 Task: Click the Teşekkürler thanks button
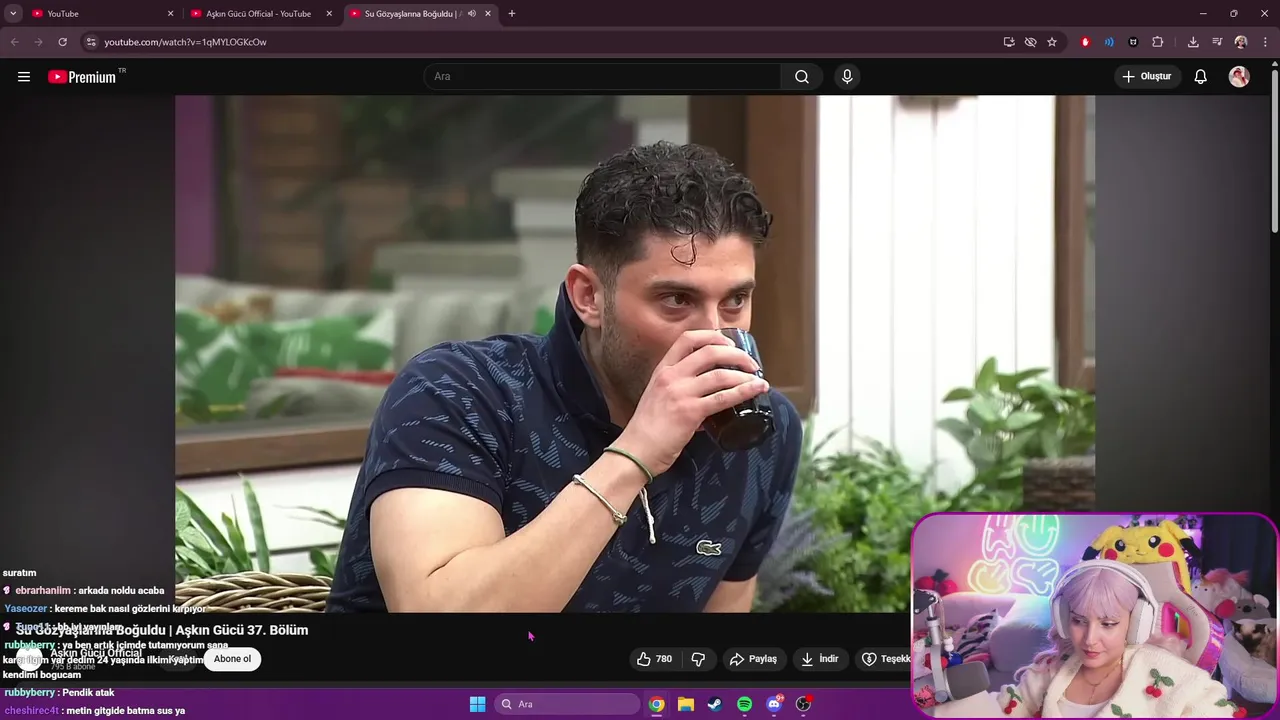click(885, 659)
